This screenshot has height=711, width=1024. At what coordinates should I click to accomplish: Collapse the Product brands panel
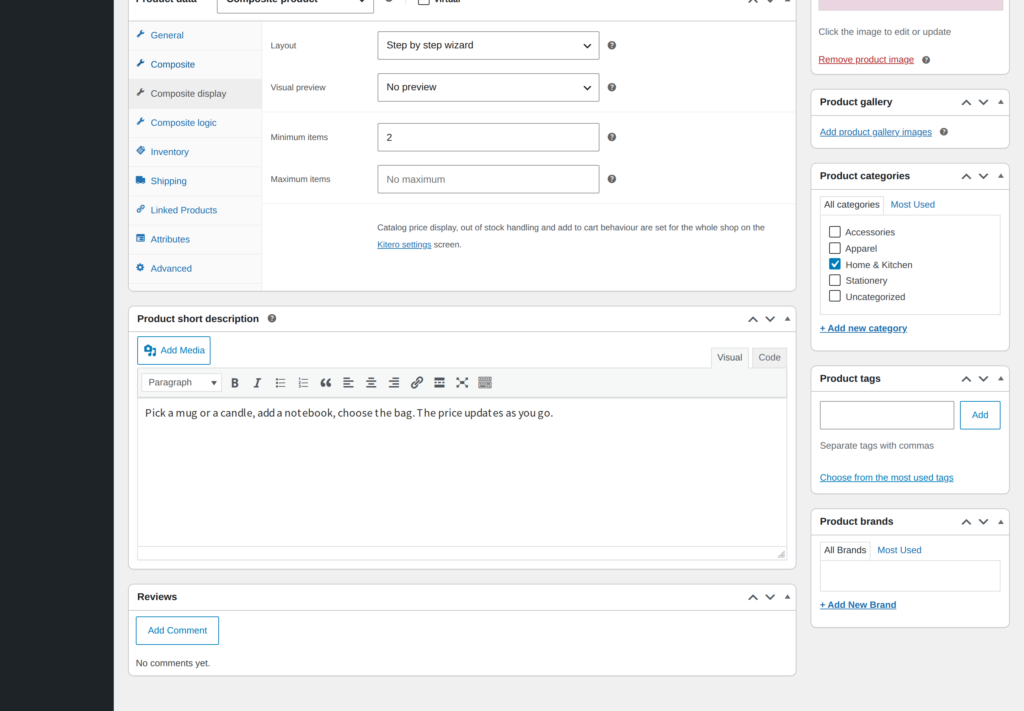[1000, 521]
